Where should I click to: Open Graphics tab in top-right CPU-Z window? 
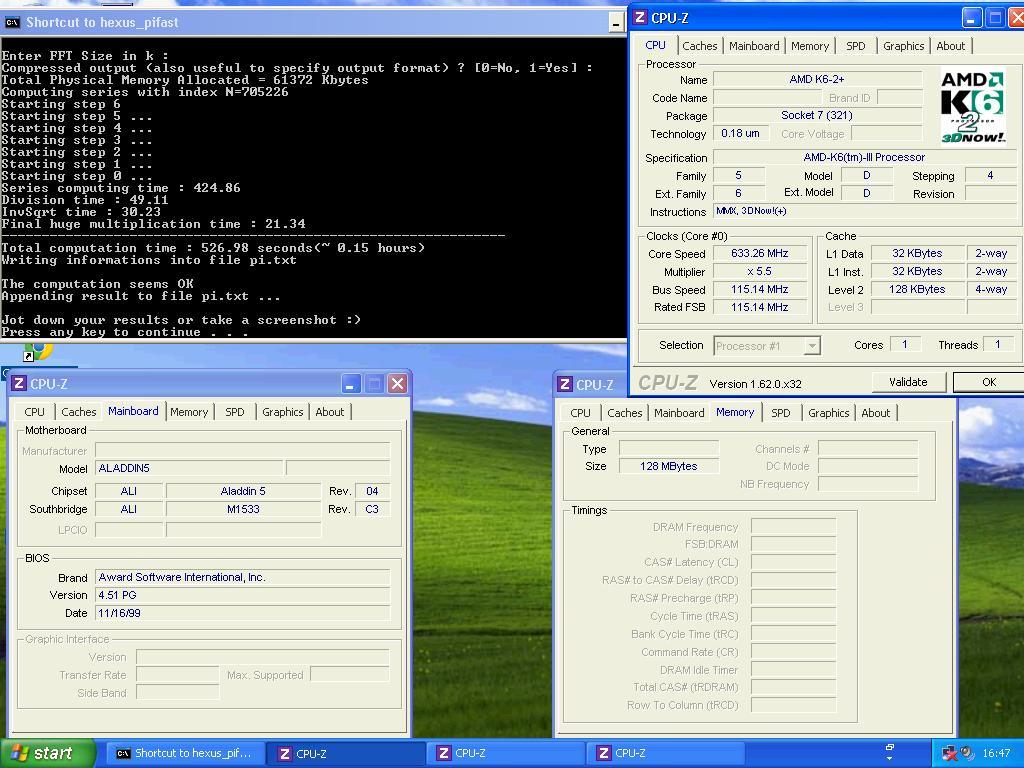[903, 46]
